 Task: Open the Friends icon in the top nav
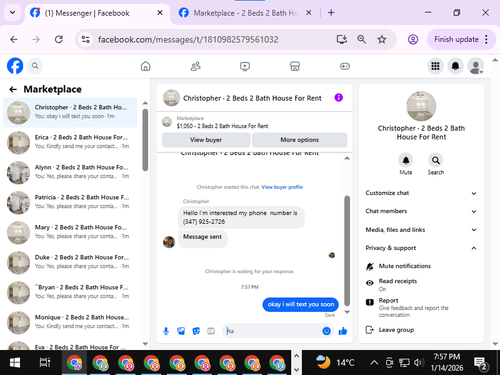[x=195, y=66]
